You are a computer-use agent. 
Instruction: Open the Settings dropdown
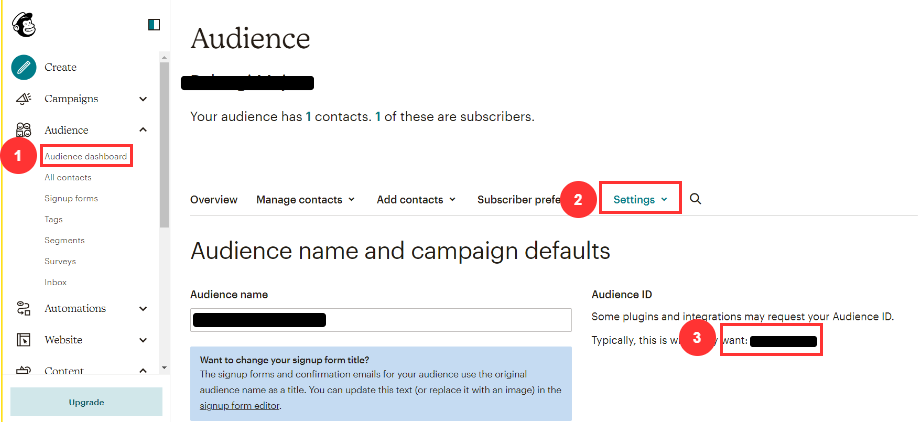point(640,200)
